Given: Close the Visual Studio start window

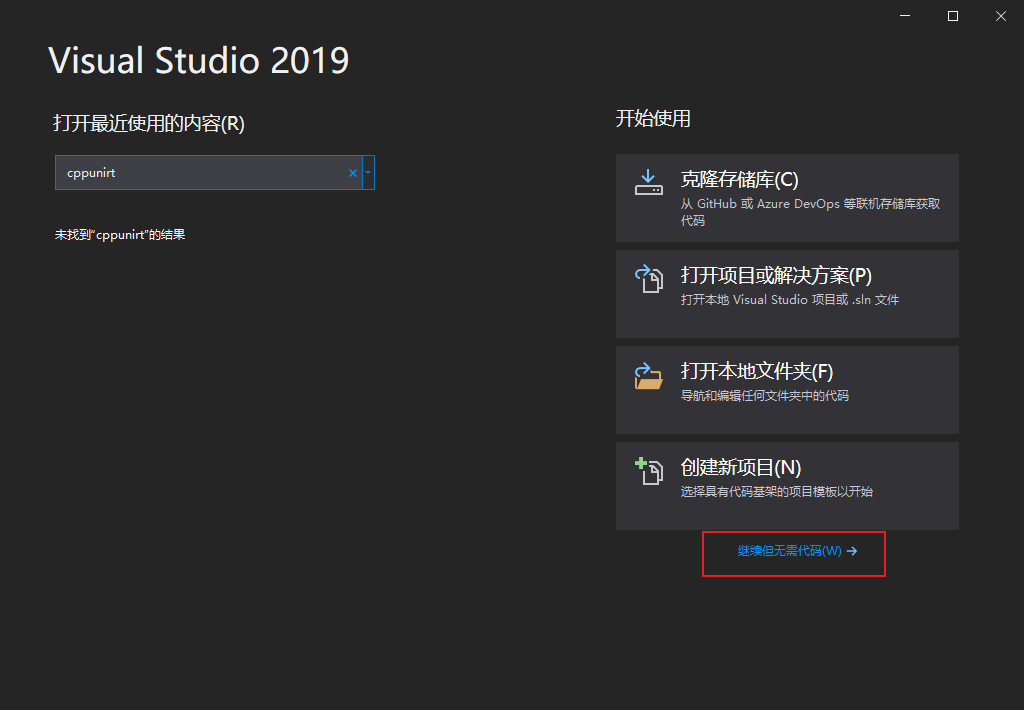Looking at the screenshot, I should tap(1000, 16).
